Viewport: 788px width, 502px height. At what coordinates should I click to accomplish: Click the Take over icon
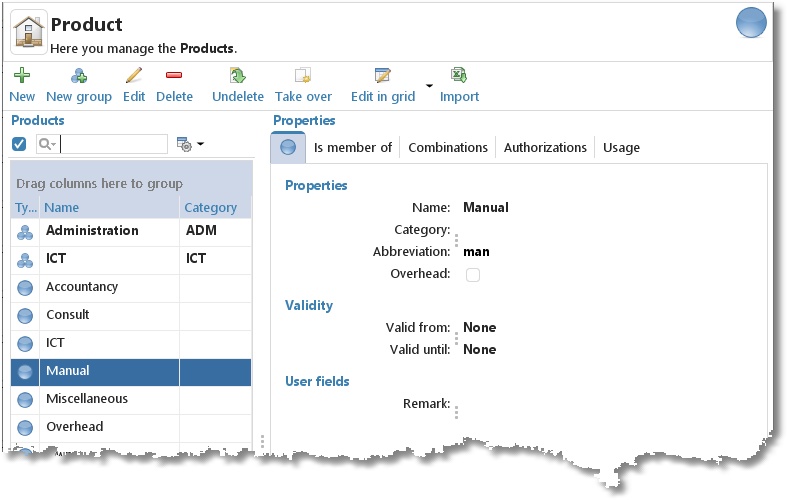[303, 75]
